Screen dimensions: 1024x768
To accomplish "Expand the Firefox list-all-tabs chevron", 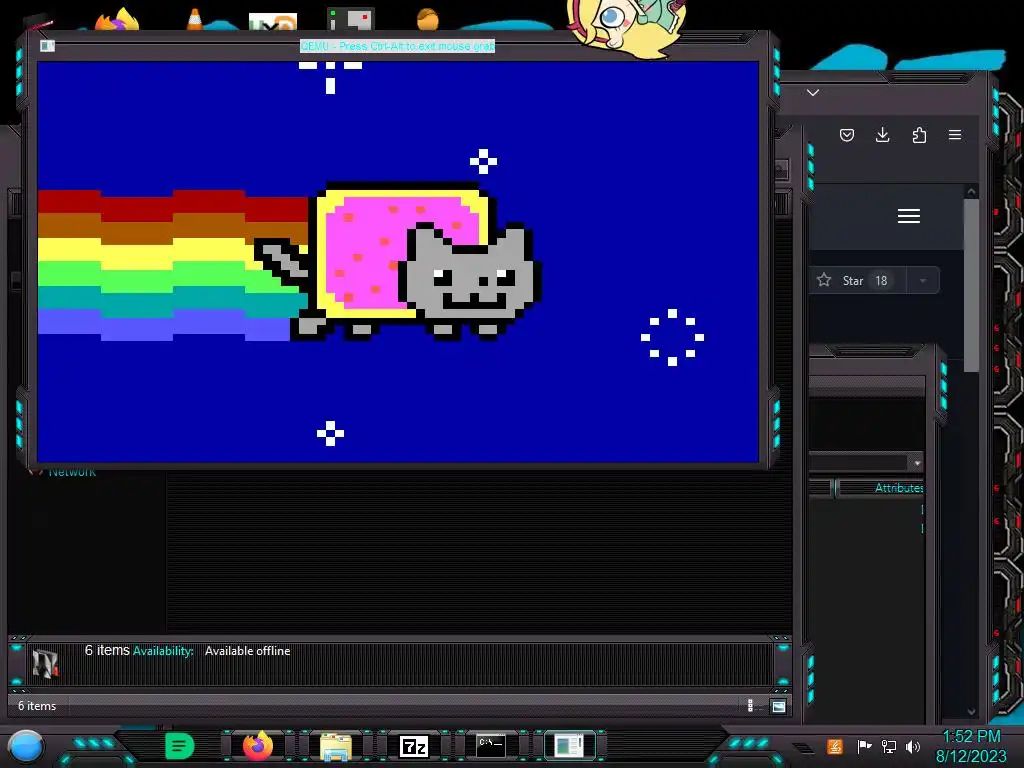I will [813, 93].
